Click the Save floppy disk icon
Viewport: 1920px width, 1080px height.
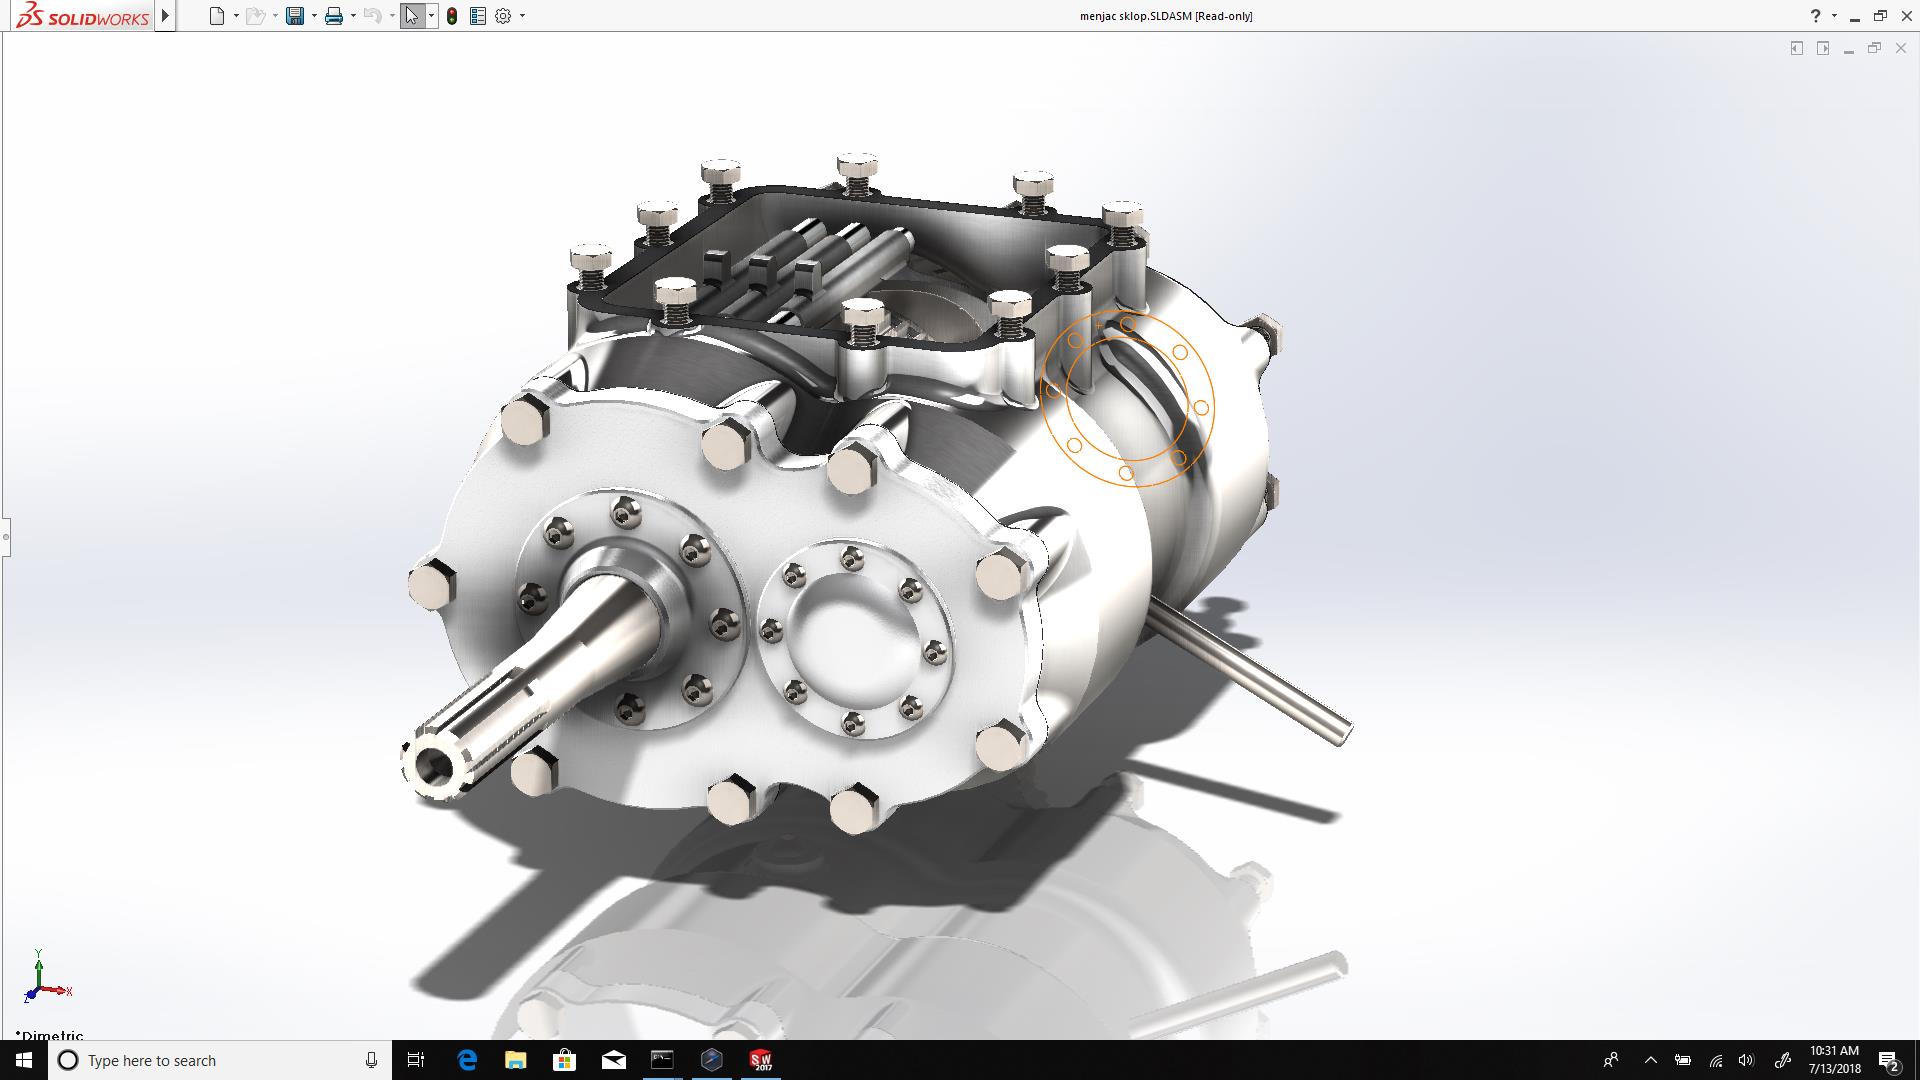tap(295, 16)
